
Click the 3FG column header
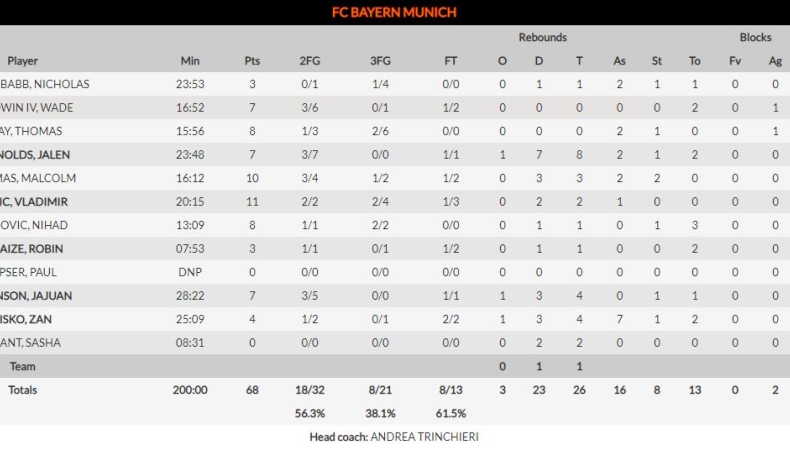pyautogui.click(x=380, y=61)
